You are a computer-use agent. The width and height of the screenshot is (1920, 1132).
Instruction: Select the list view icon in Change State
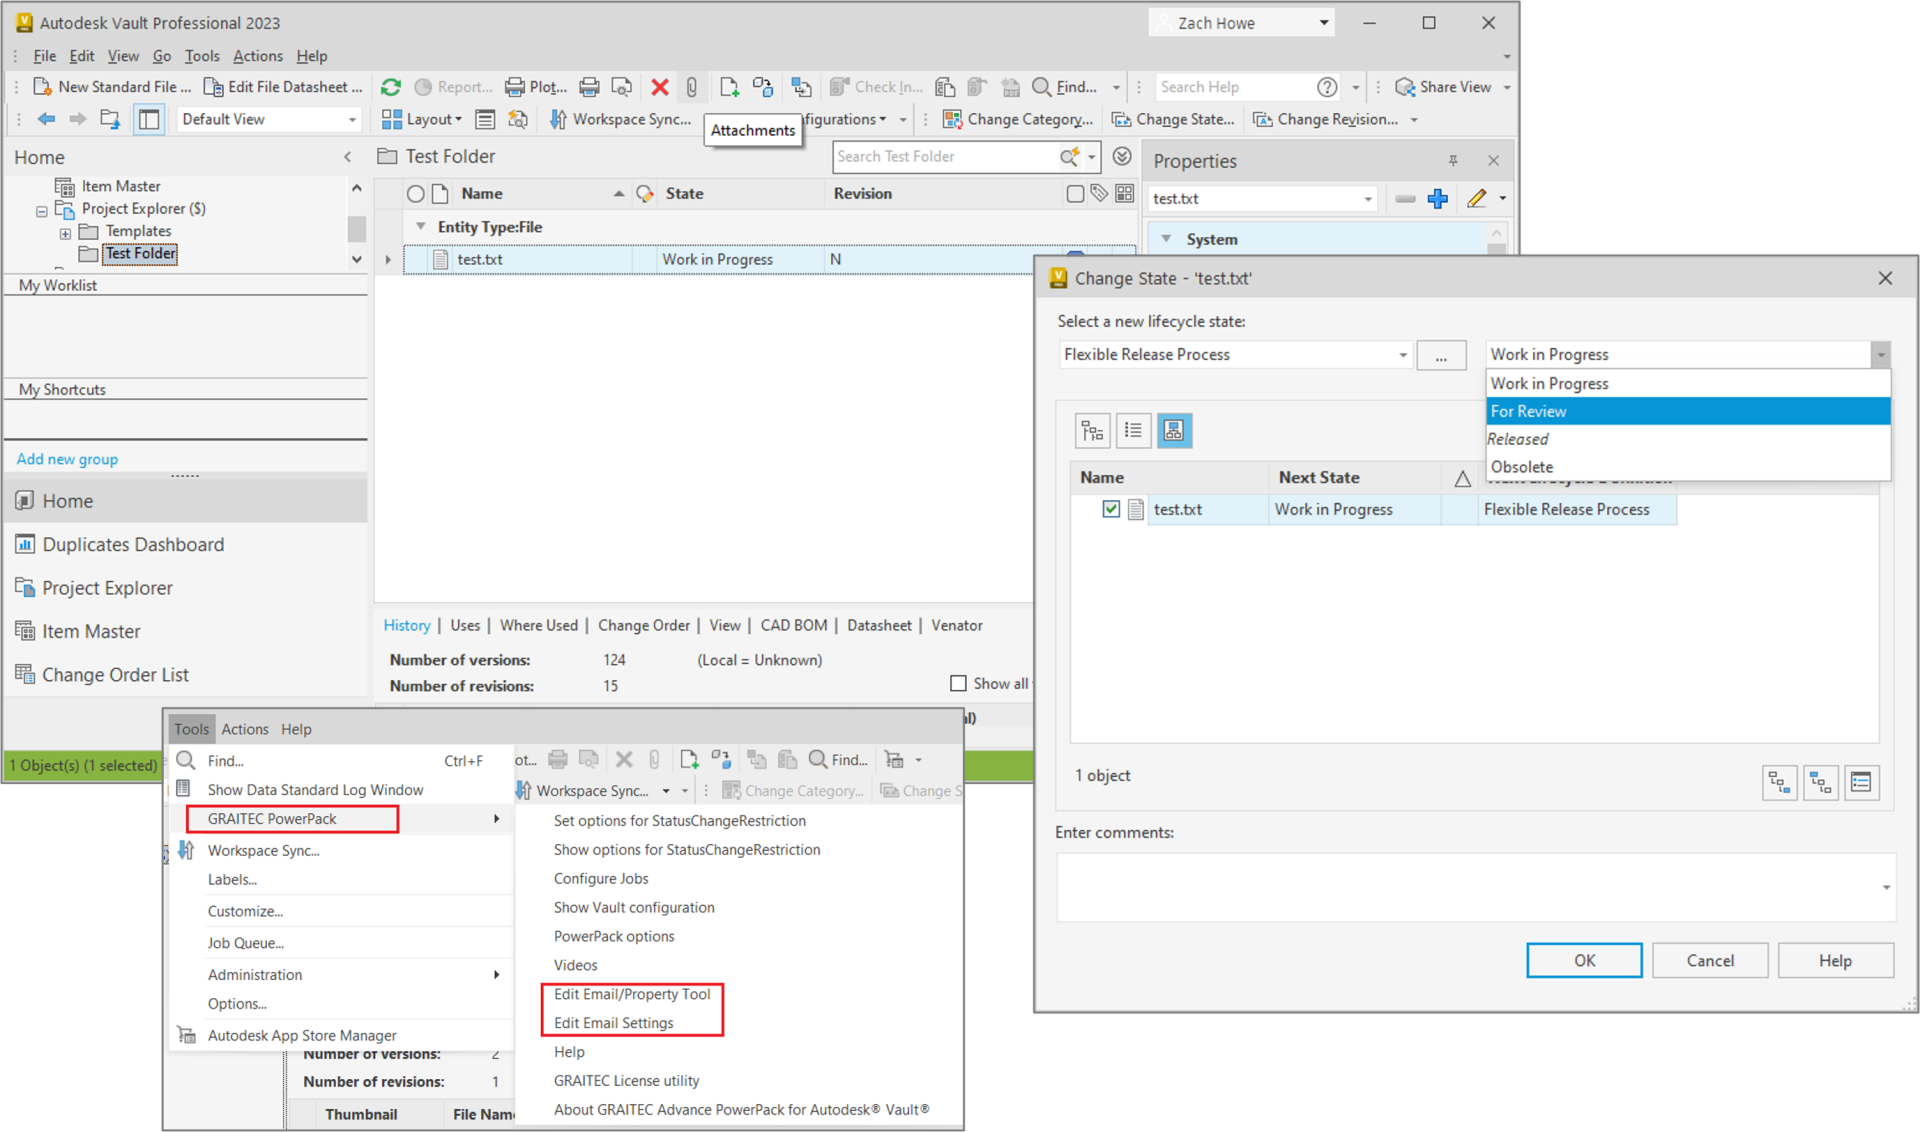[1133, 431]
